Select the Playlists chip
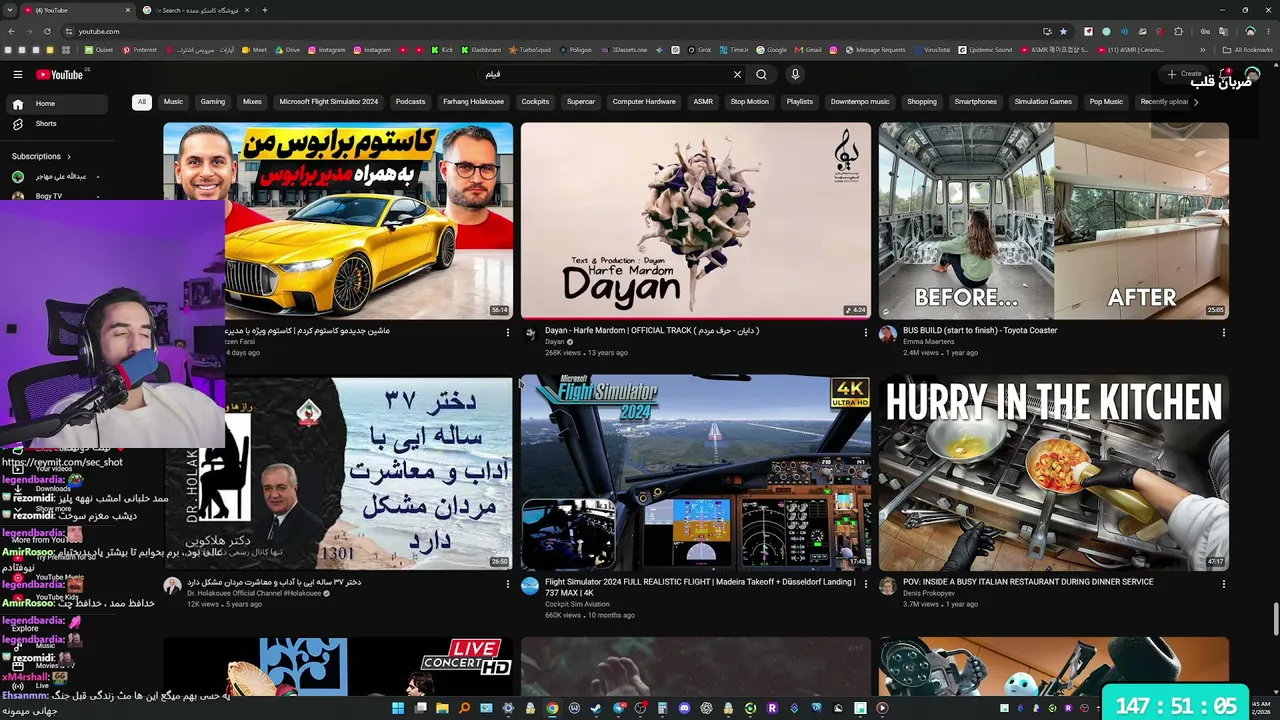Viewport: 1280px width, 720px height. click(800, 102)
